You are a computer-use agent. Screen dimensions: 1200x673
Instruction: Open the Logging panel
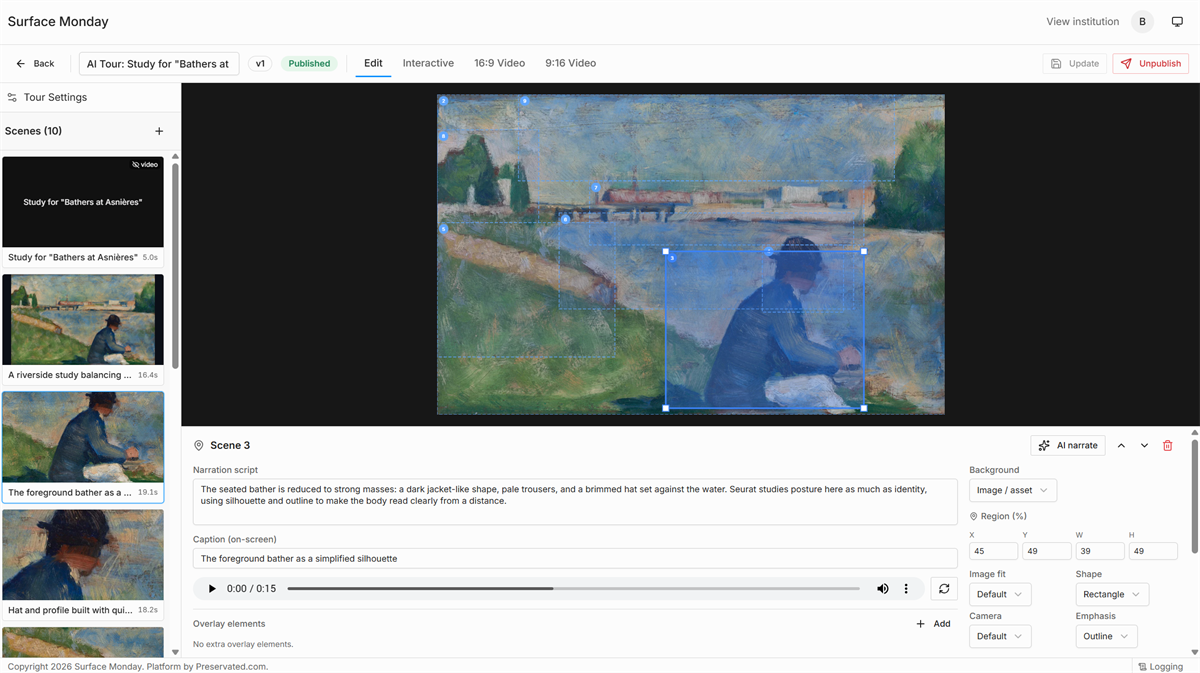1160,666
